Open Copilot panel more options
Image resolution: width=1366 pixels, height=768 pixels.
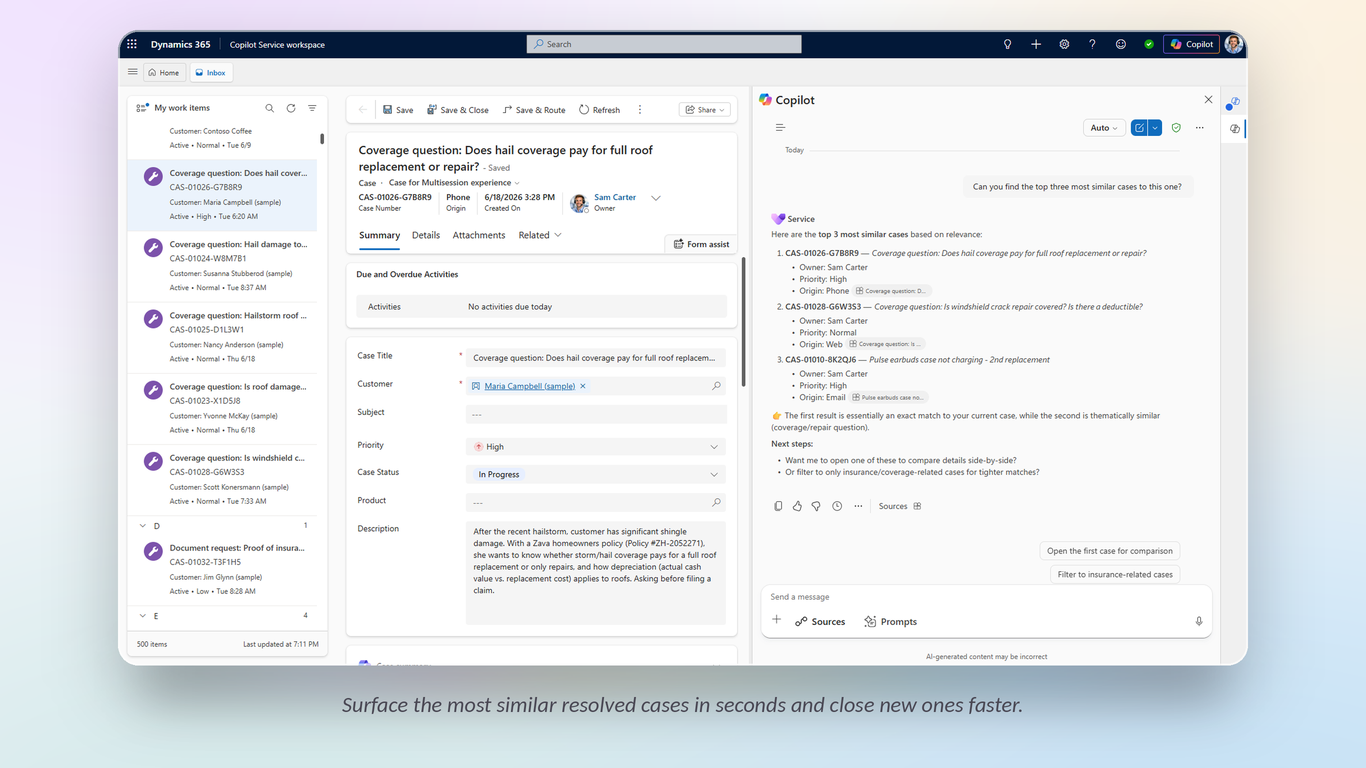click(1200, 128)
